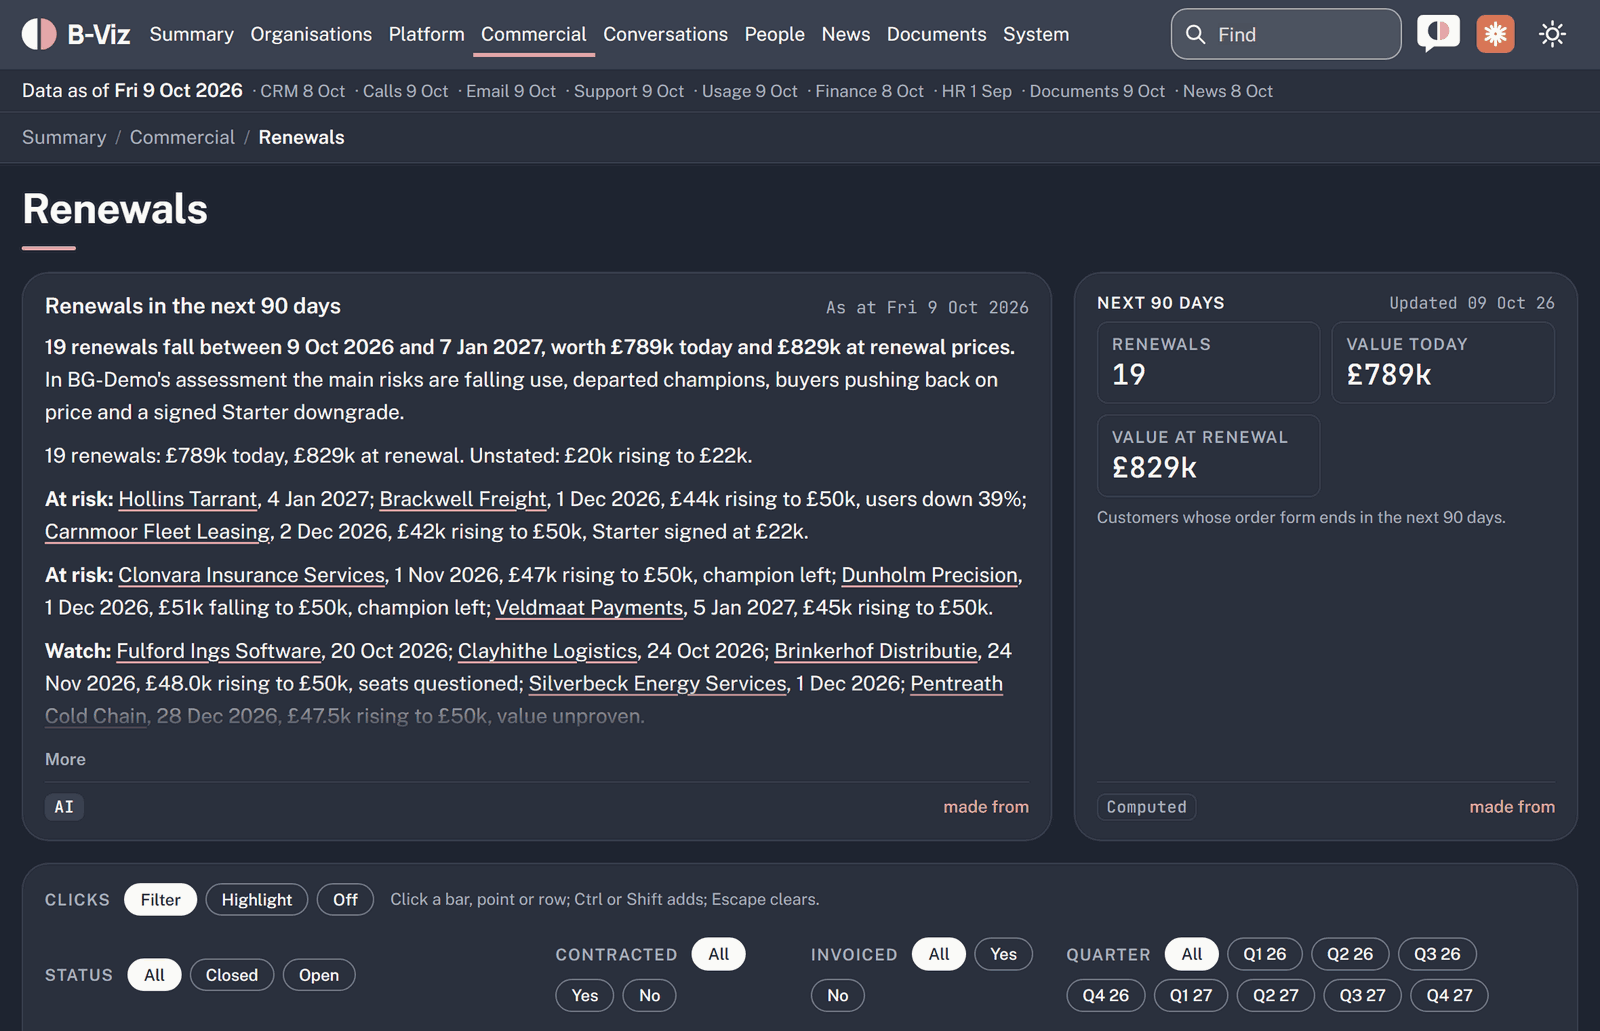Viewport: 1600px width, 1031px height.
Task: Toggle light mode with the sun icon
Action: click(1552, 34)
